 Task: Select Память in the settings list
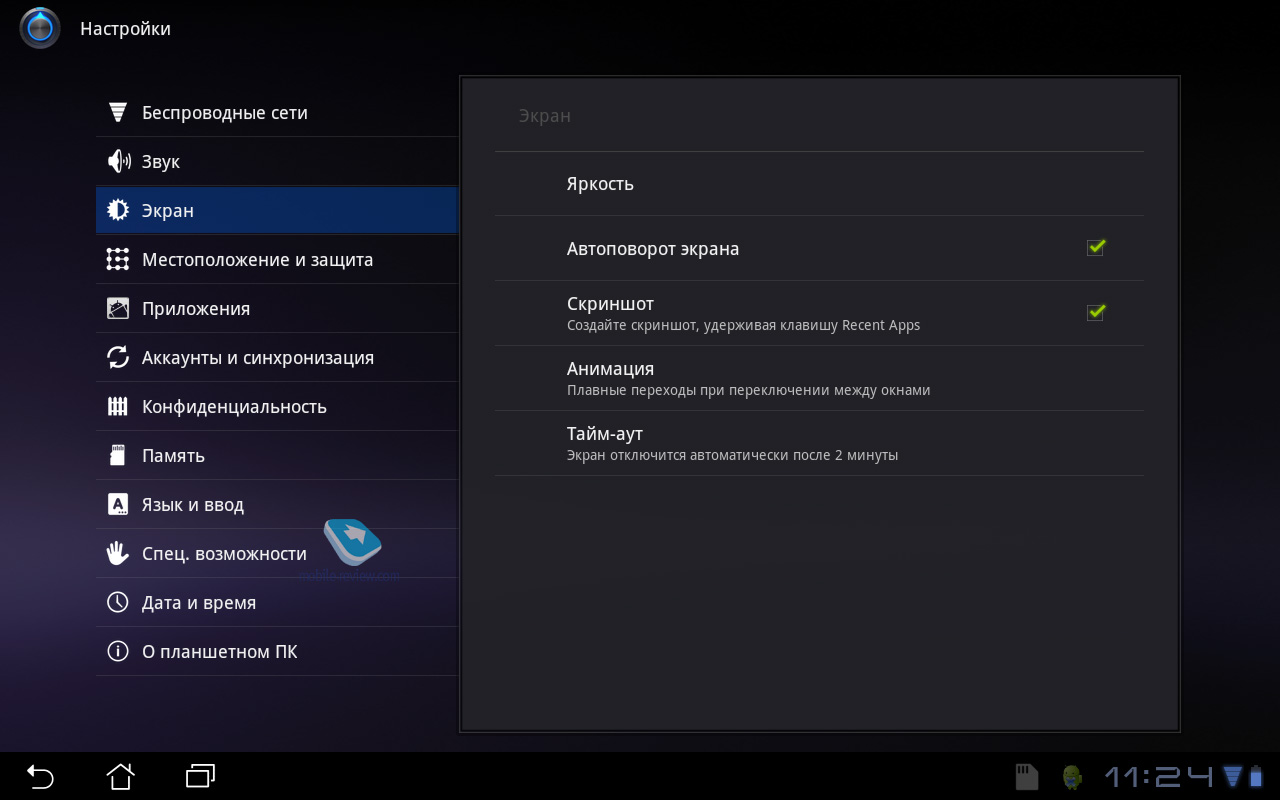click(173, 455)
